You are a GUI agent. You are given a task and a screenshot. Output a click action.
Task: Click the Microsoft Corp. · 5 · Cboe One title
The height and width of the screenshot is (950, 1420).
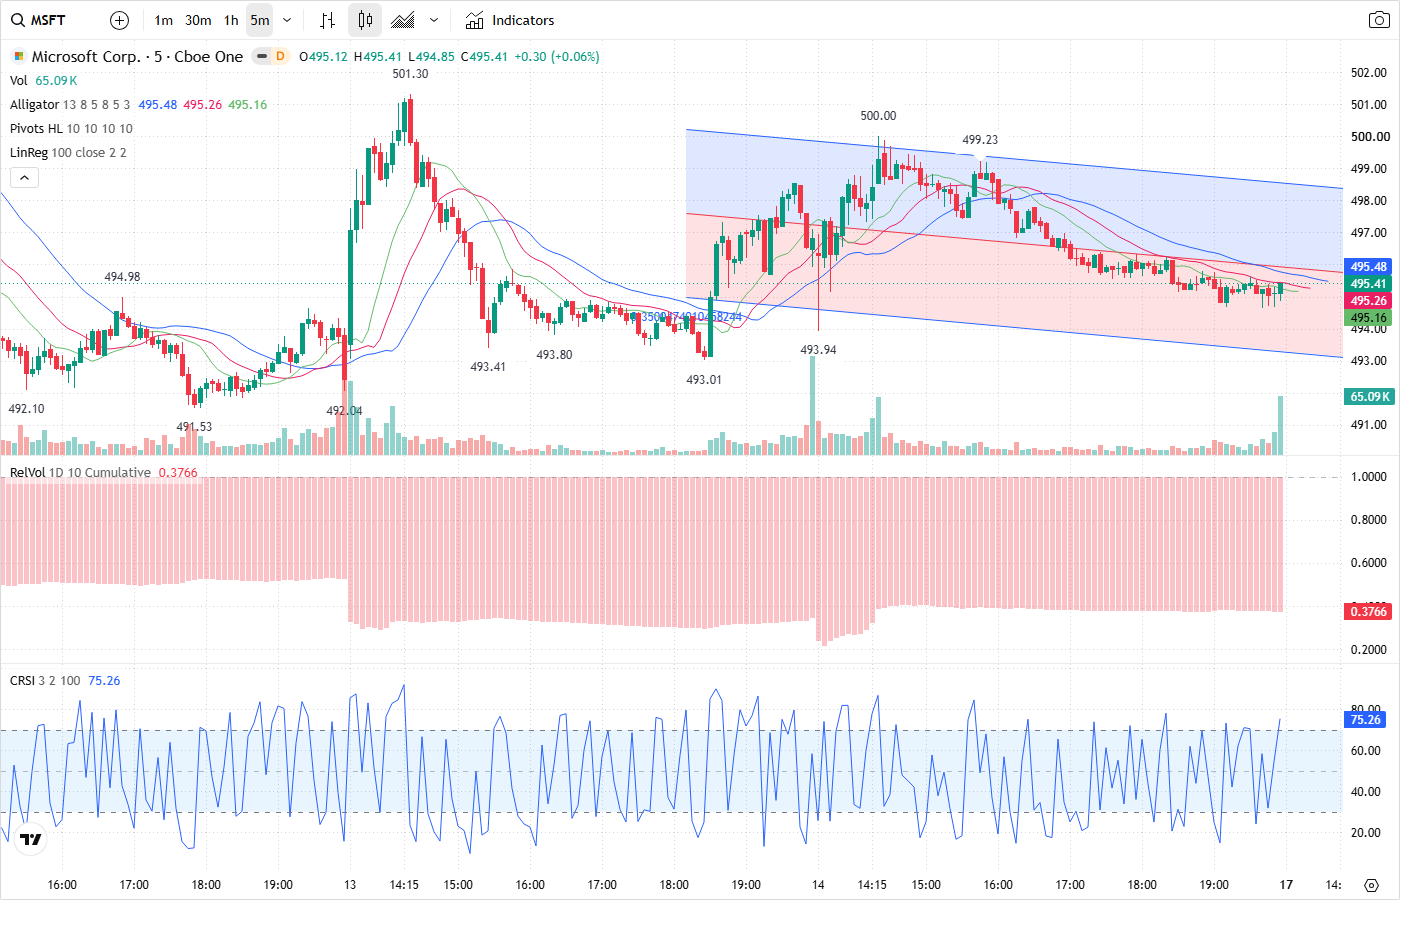pyautogui.click(x=137, y=56)
